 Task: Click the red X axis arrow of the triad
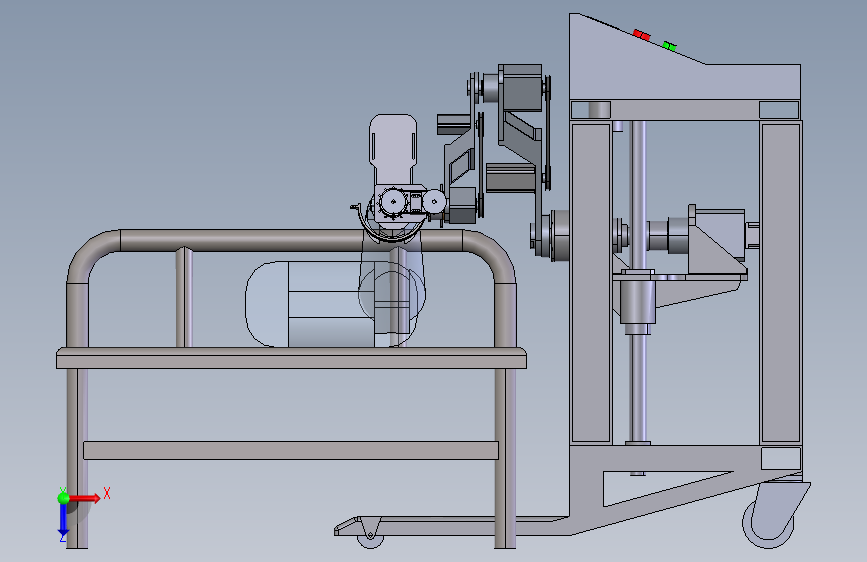[x=85, y=498]
